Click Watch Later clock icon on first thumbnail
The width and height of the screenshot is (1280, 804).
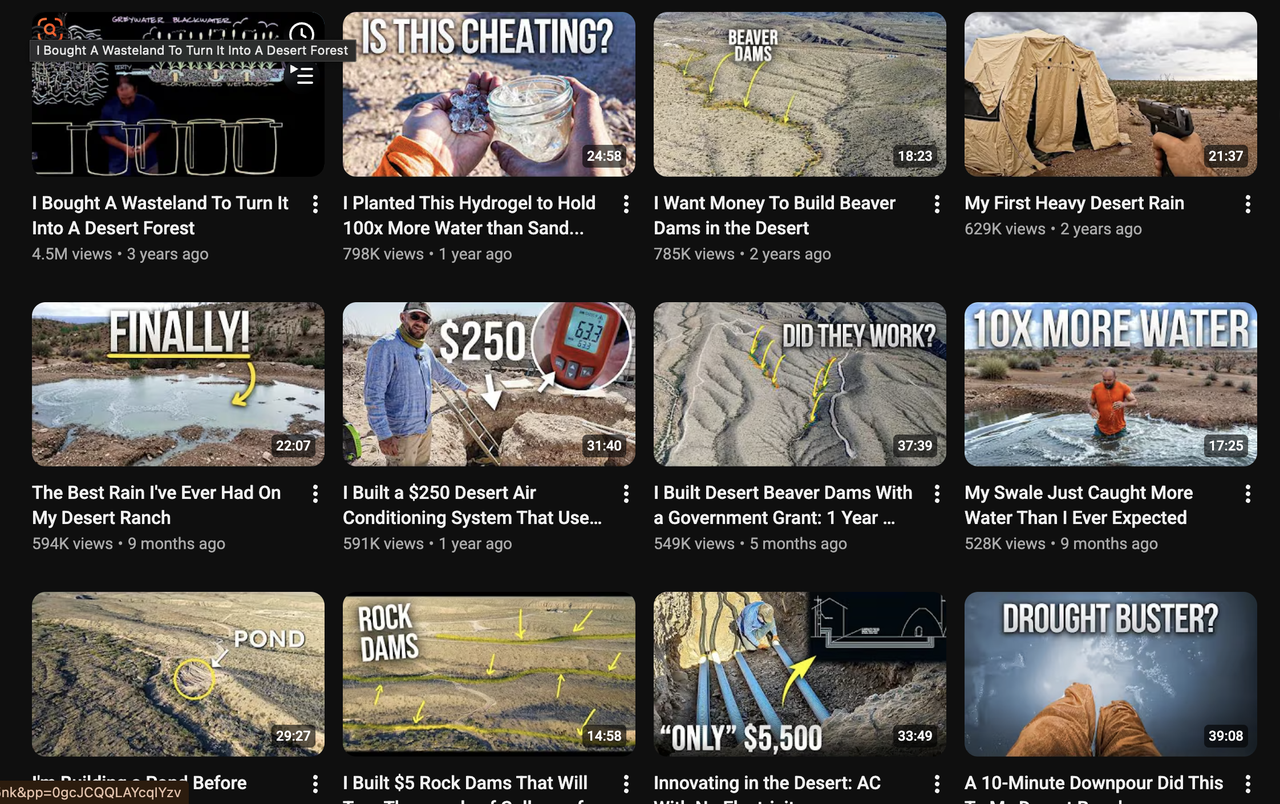301,36
